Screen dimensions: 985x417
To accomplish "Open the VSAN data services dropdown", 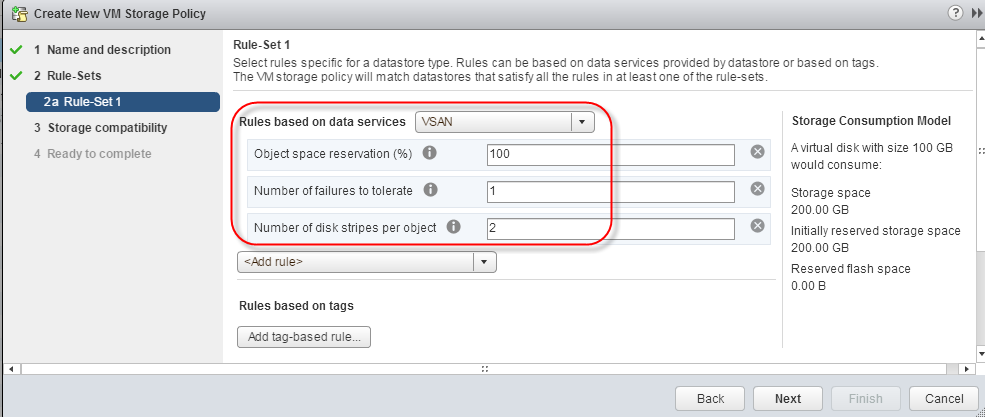I will point(504,122).
